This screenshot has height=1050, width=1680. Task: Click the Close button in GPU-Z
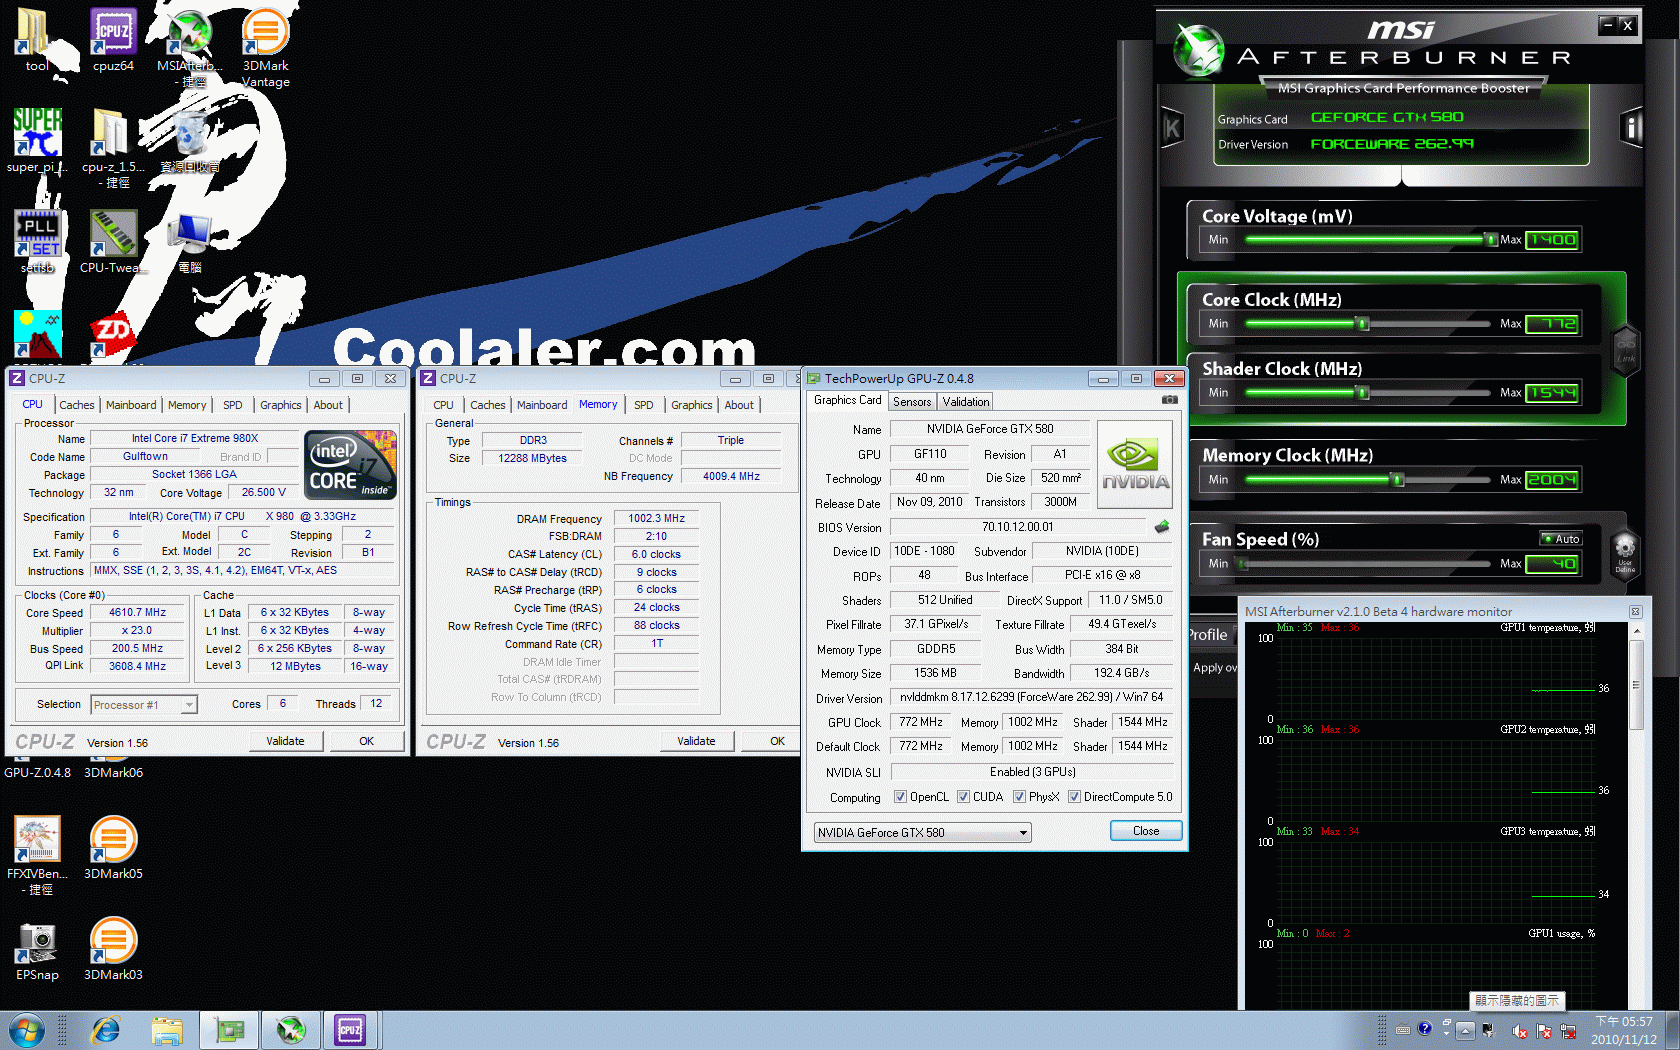pyautogui.click(x=1146, y=831)
